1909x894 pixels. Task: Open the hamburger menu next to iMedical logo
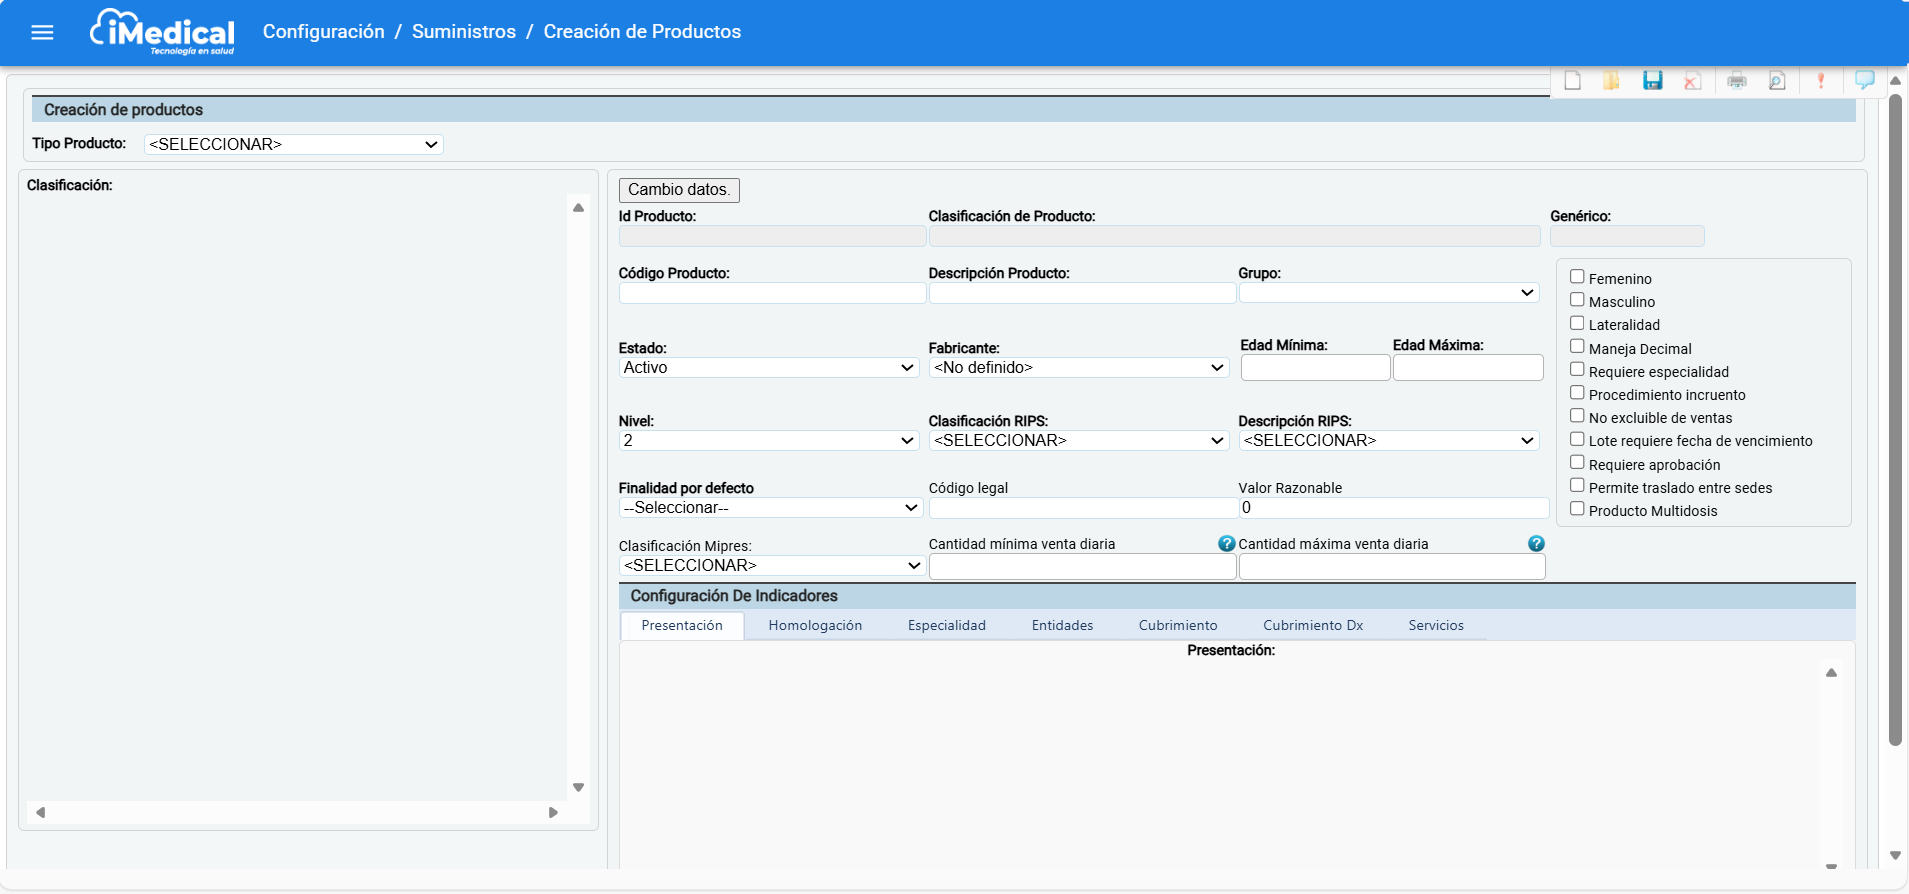coord(42,32)
